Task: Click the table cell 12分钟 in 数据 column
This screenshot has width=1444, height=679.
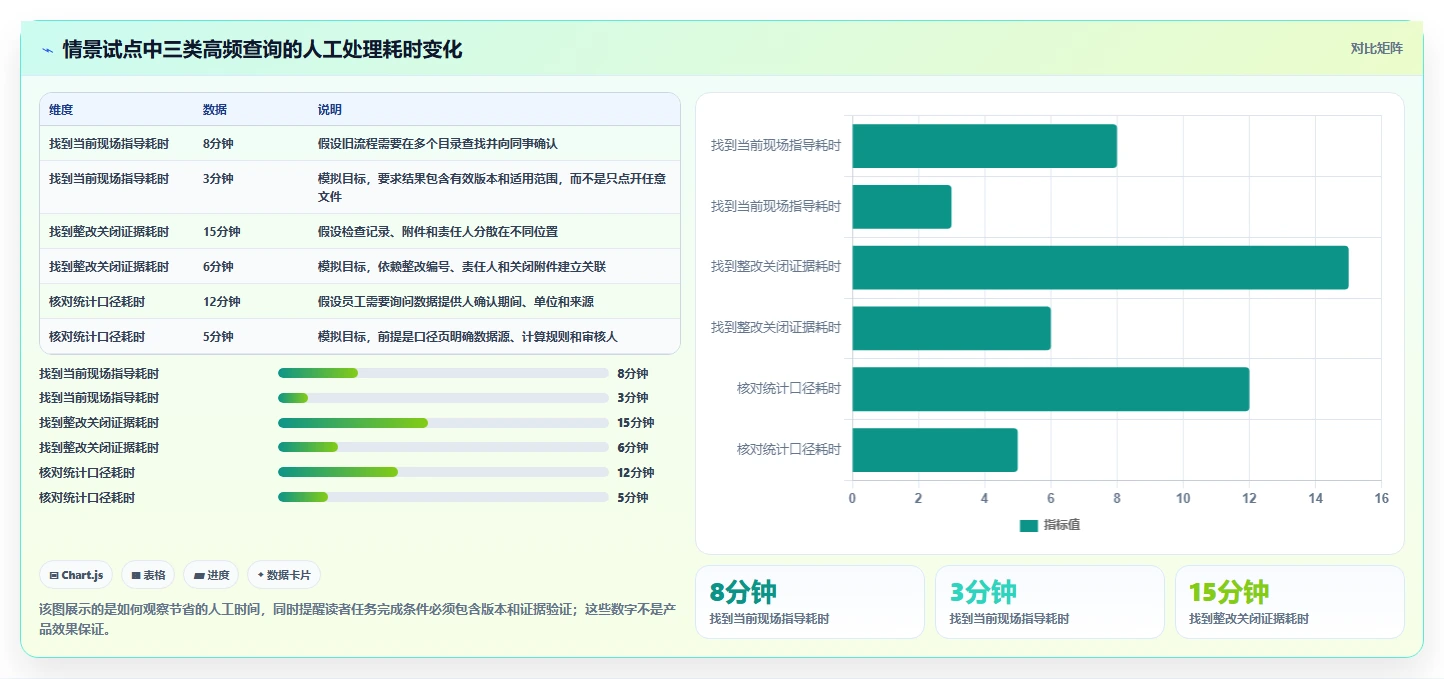Action: (221, 301)
